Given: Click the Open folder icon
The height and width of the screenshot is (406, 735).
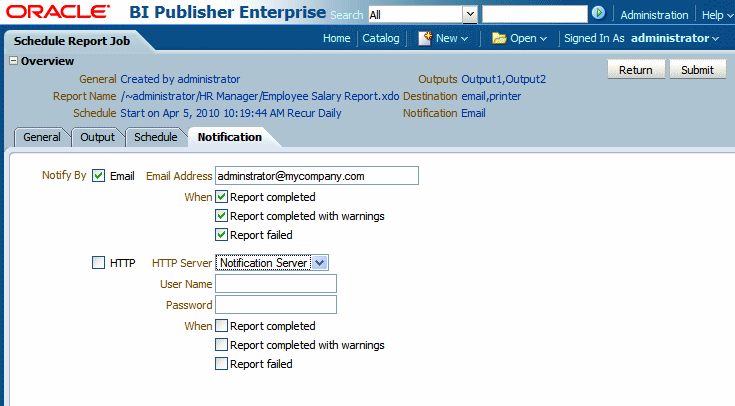Looking at the screenshot, I should (x=499, y=38).
